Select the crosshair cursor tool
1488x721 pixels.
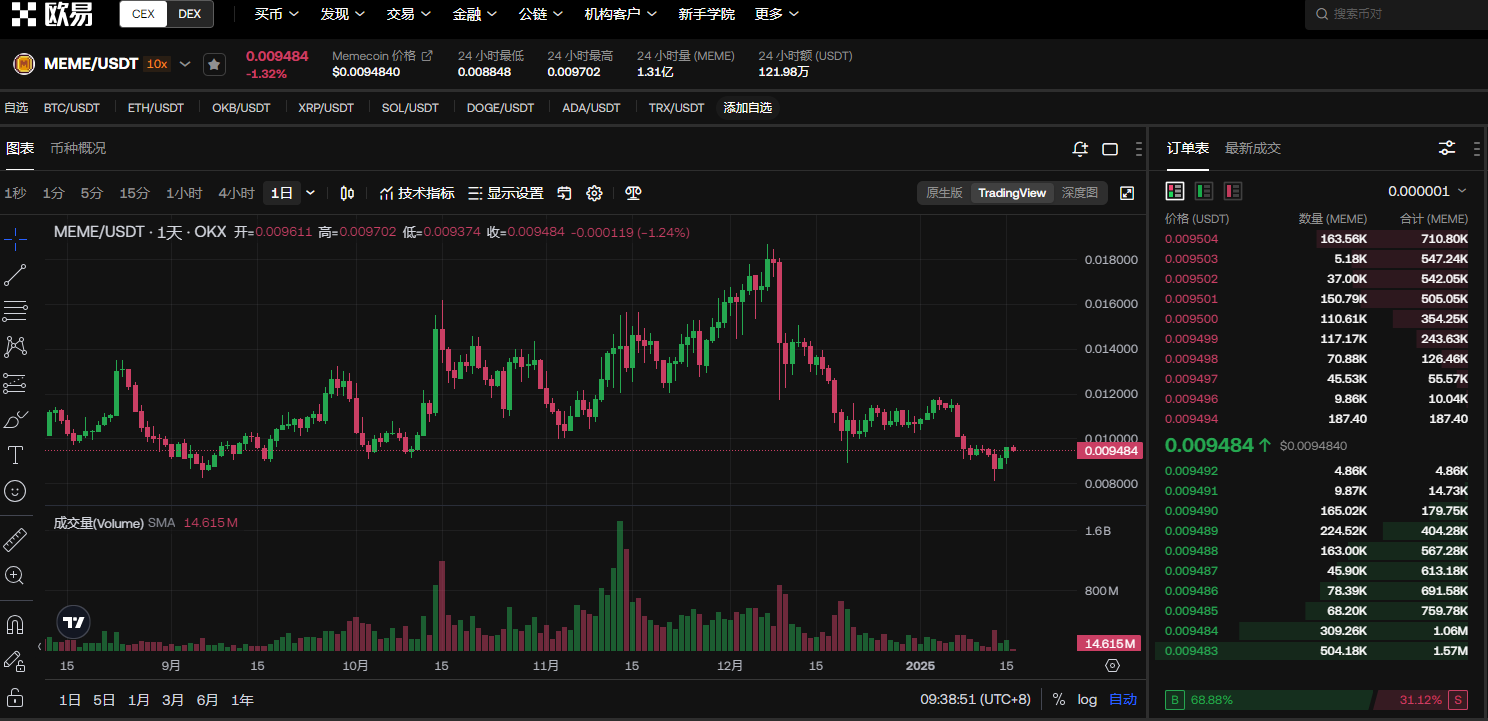(15, 238)
